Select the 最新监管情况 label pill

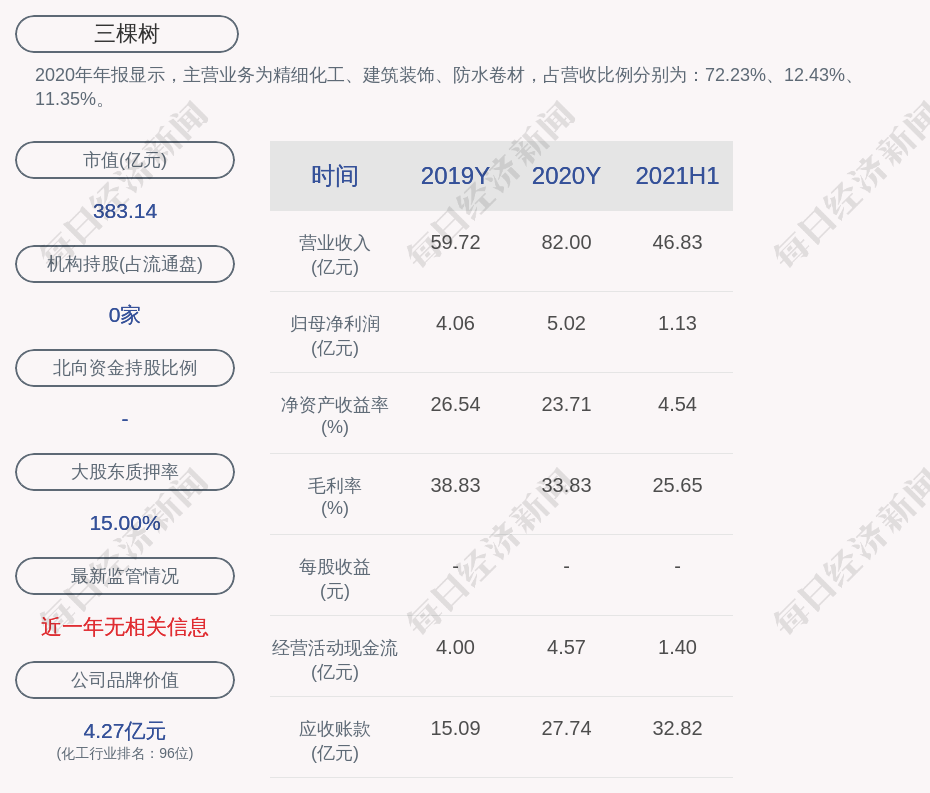125,576
